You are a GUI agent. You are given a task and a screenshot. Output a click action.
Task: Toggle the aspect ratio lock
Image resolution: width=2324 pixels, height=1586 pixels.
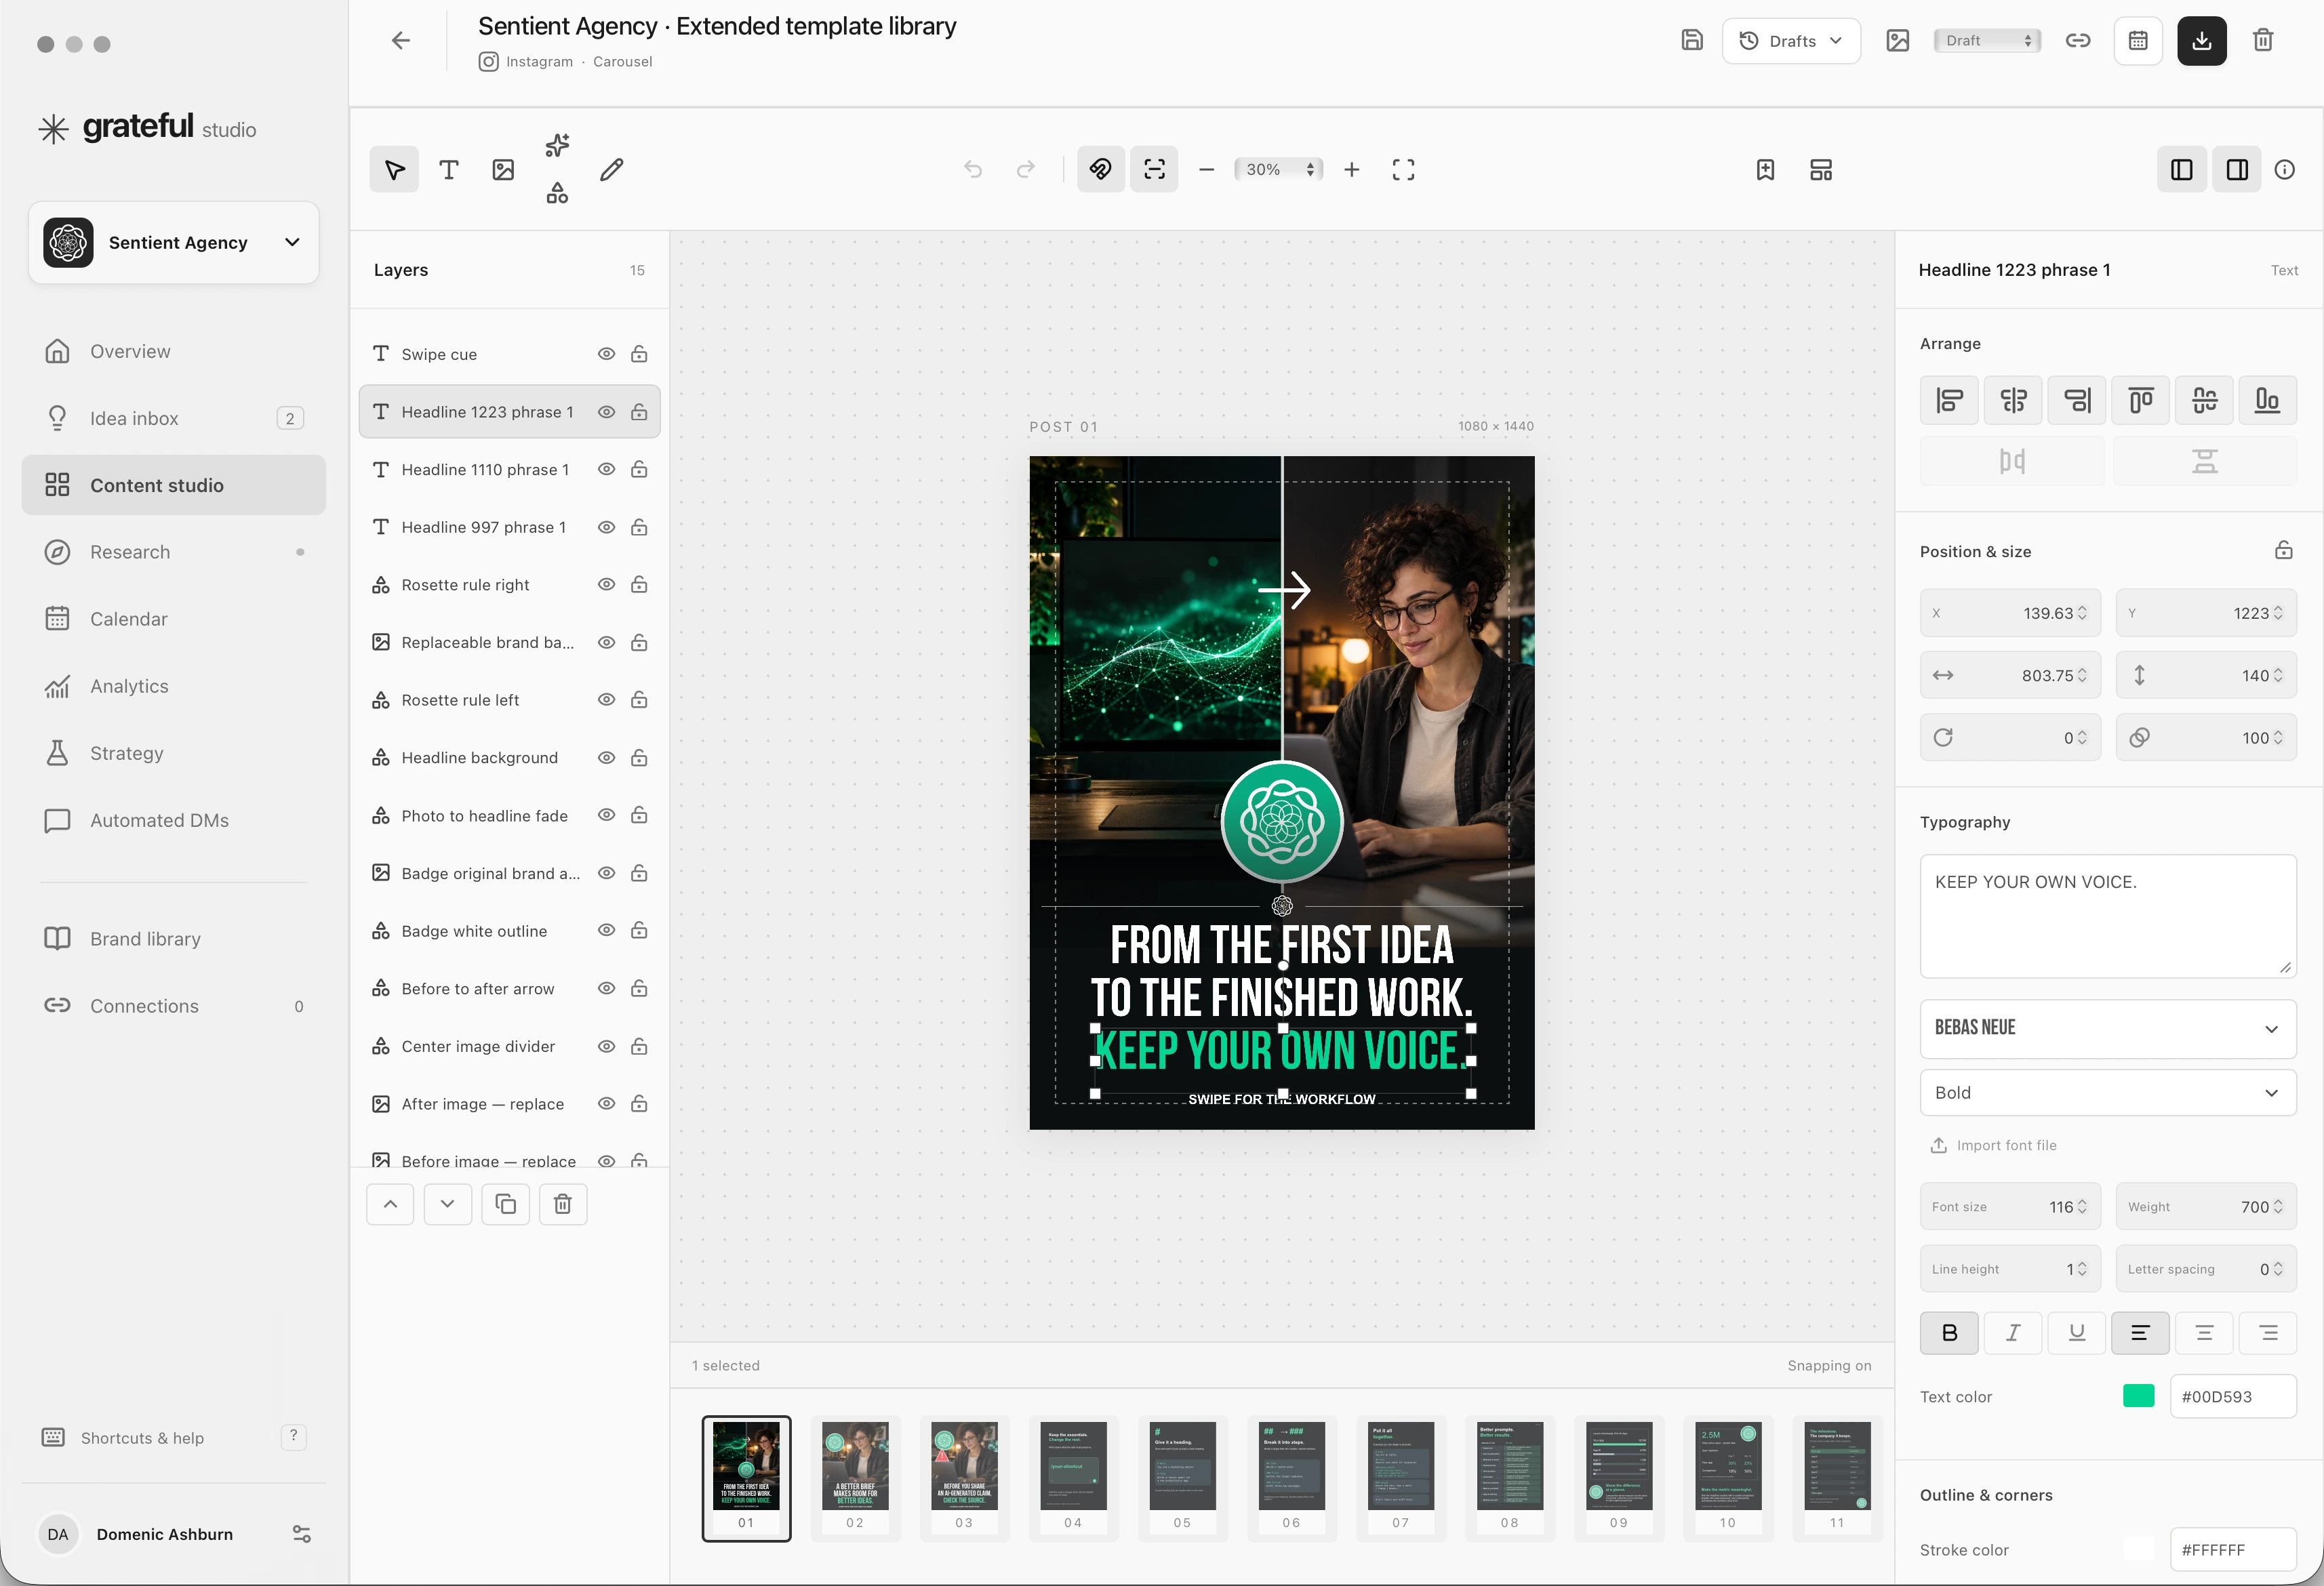(x=2284, y=551)
